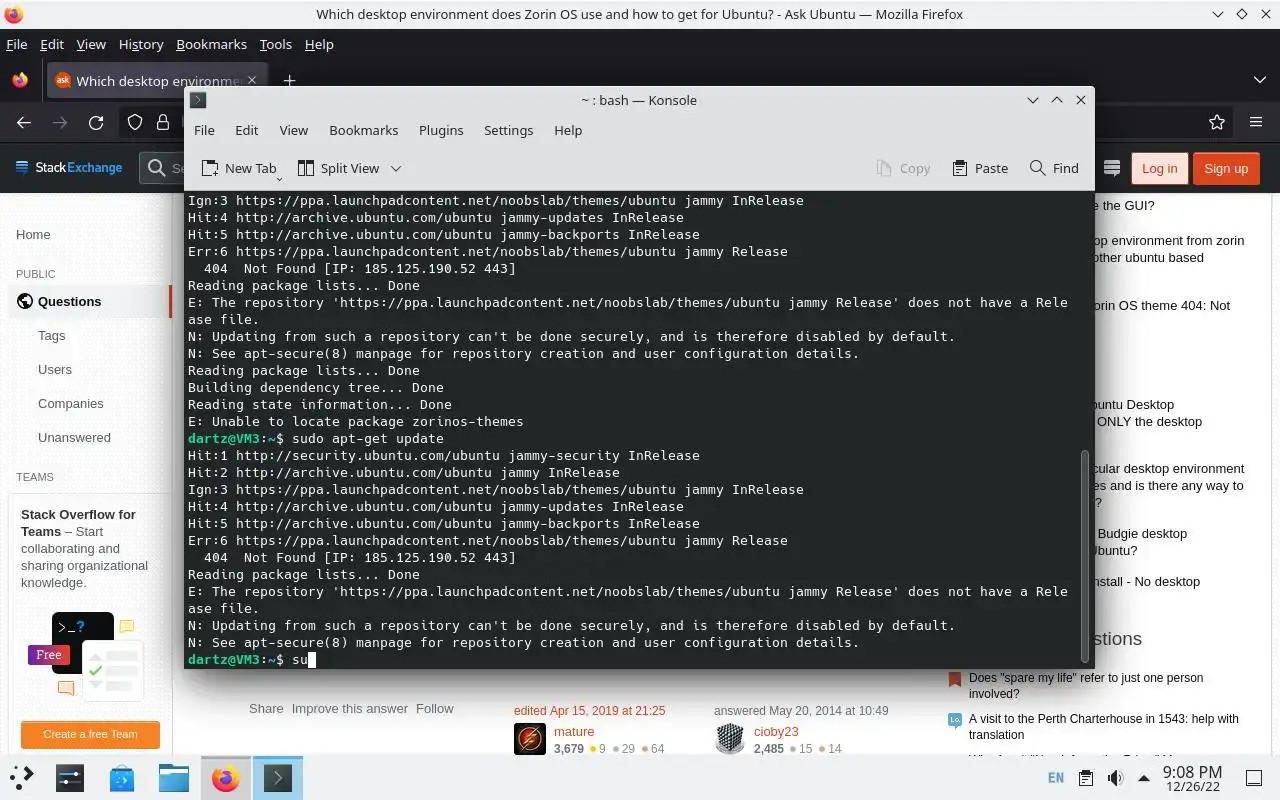Click Split View in Konsole toolbar
Viewport: 1280px width, 800px height.
[339, 168]
